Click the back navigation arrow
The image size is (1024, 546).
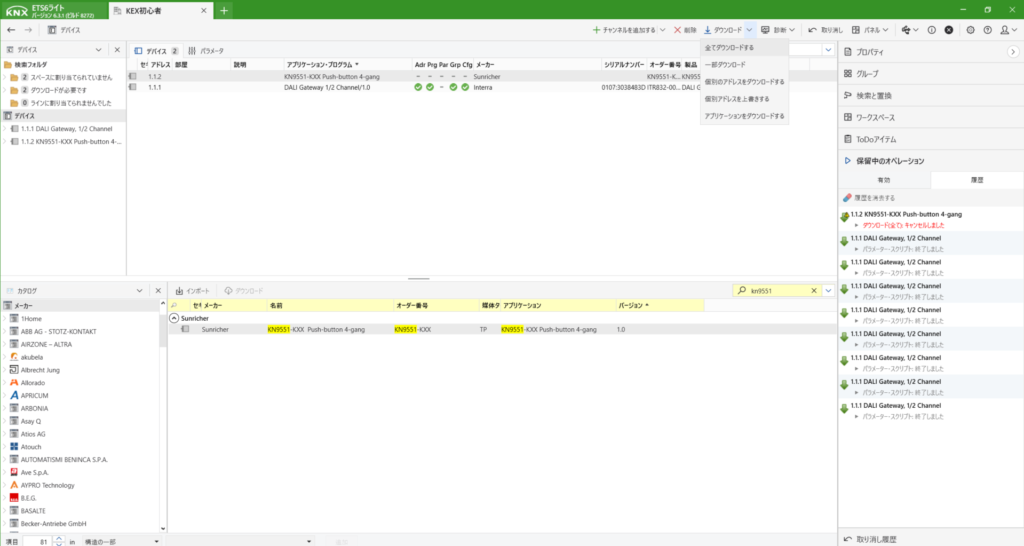coord(11,30)
